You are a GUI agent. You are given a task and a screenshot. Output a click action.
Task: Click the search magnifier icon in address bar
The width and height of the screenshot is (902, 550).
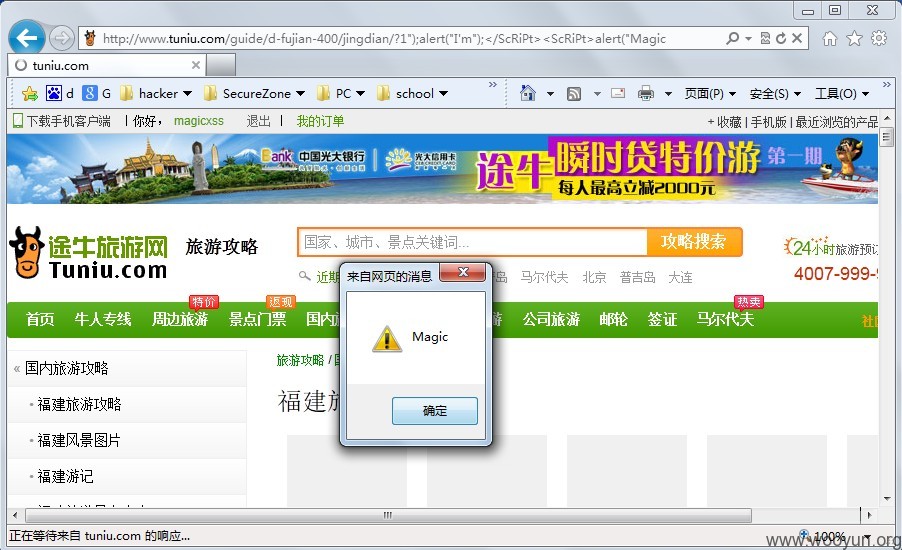[x=732, y=39]
